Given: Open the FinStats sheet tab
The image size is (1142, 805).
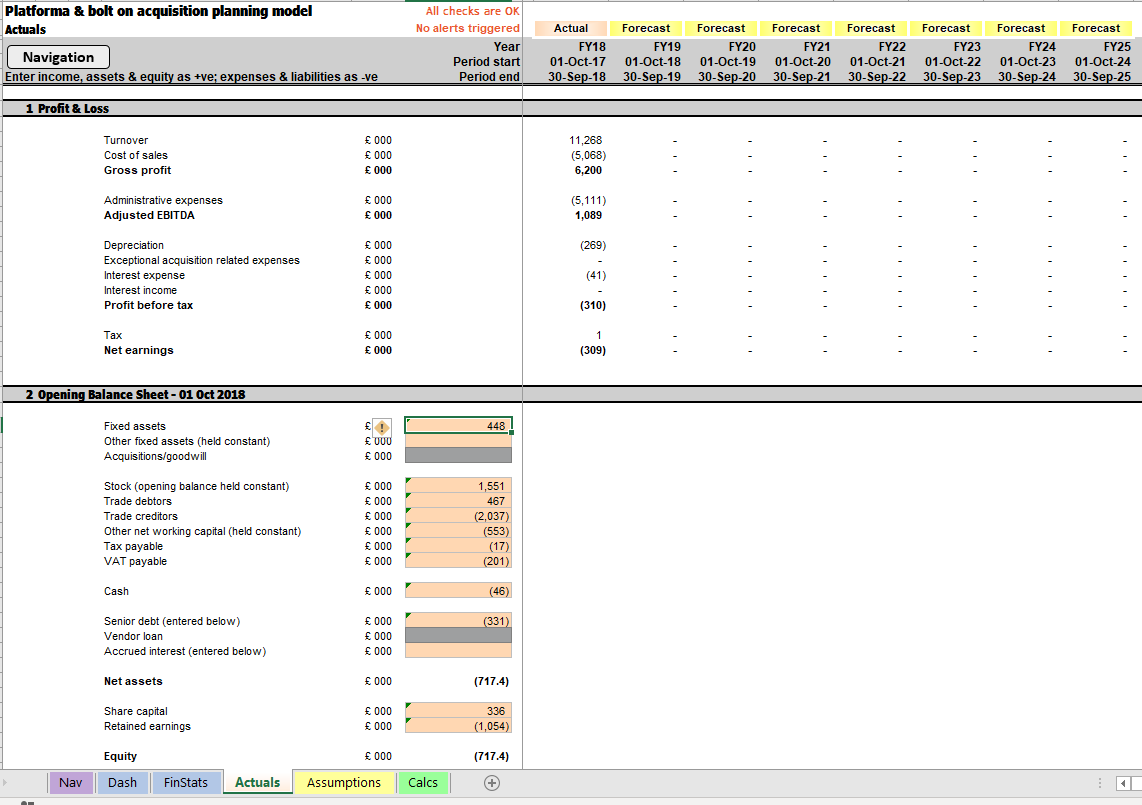Looking at the screenshot, I should (x=186, y=782).
